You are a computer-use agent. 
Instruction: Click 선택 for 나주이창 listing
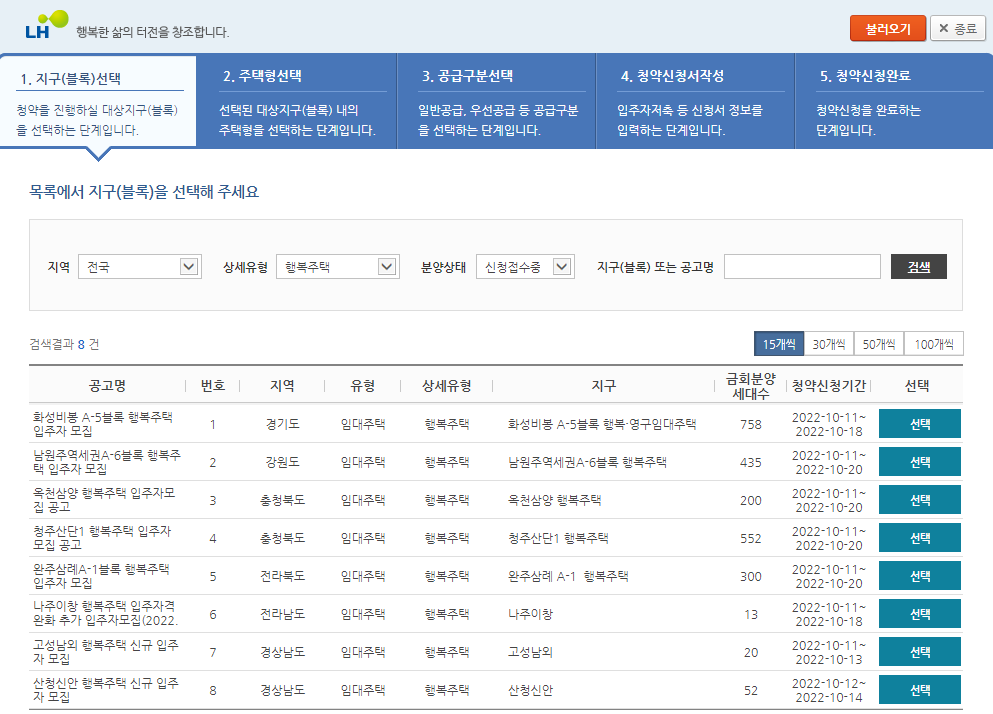coord(918,613)
